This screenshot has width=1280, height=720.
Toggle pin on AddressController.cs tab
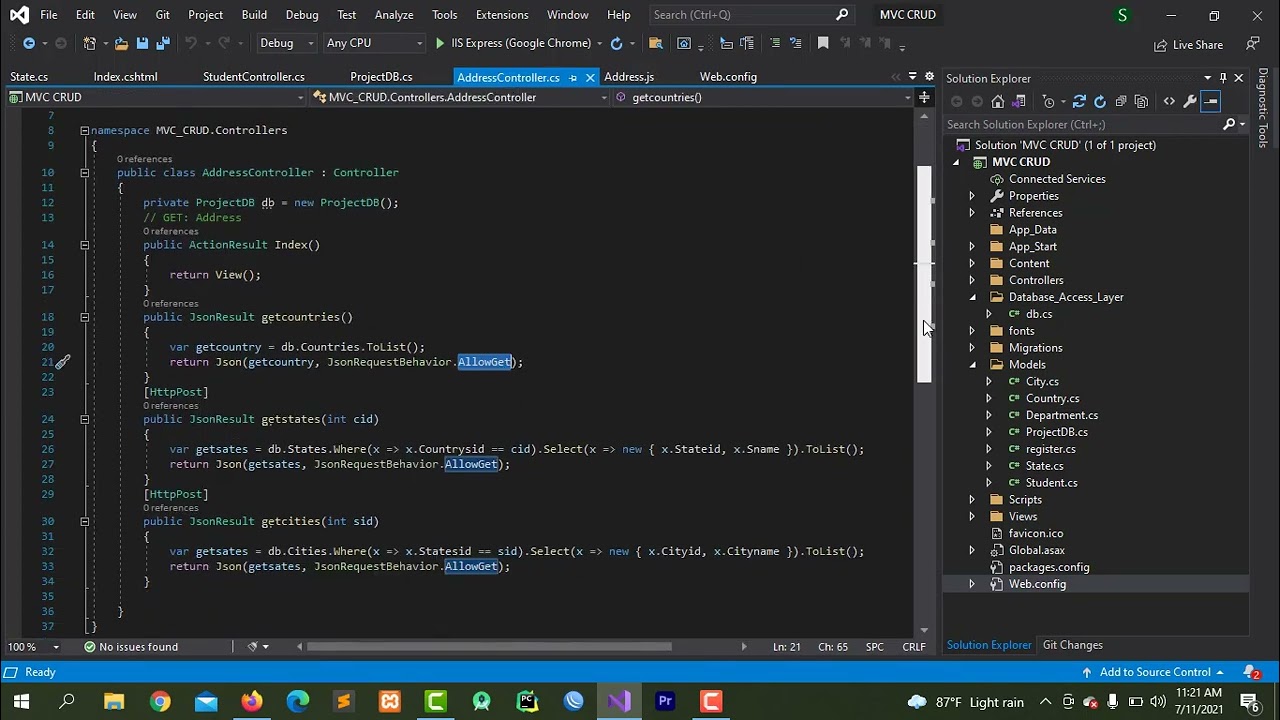point(573,77)
